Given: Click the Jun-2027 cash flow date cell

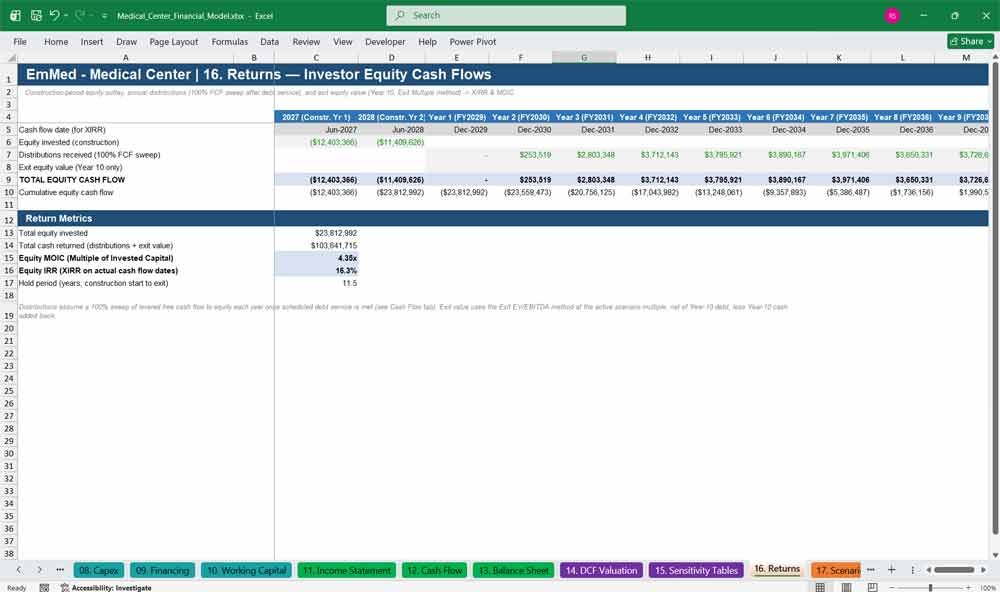Looking at the screenshot, I should [x=316, y=130].
